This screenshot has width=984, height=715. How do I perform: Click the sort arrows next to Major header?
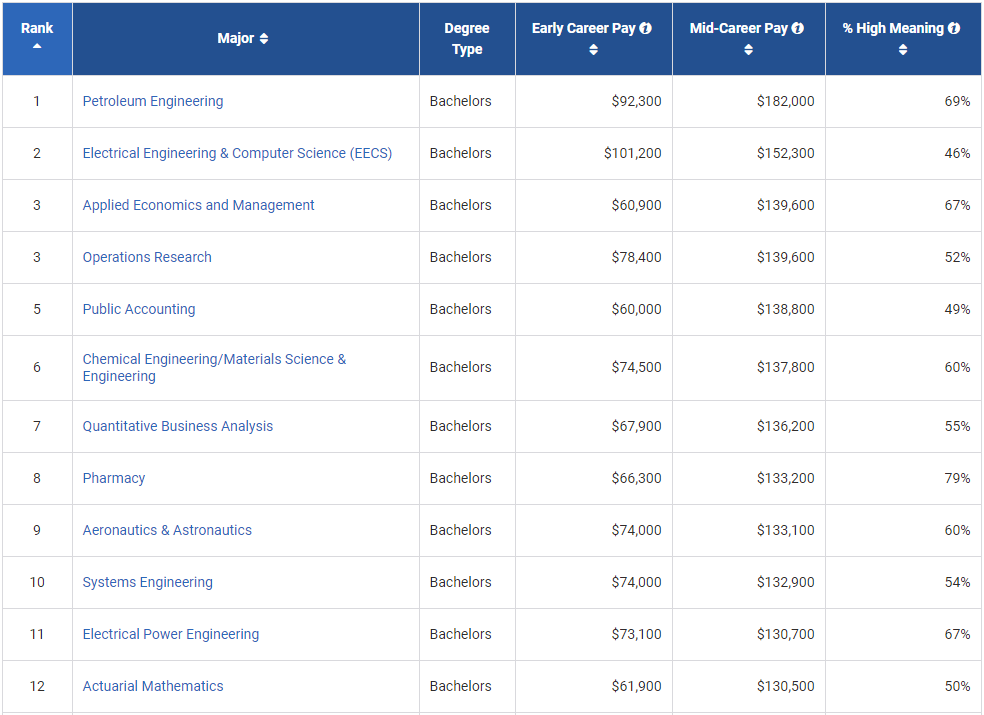coord(264,39)
